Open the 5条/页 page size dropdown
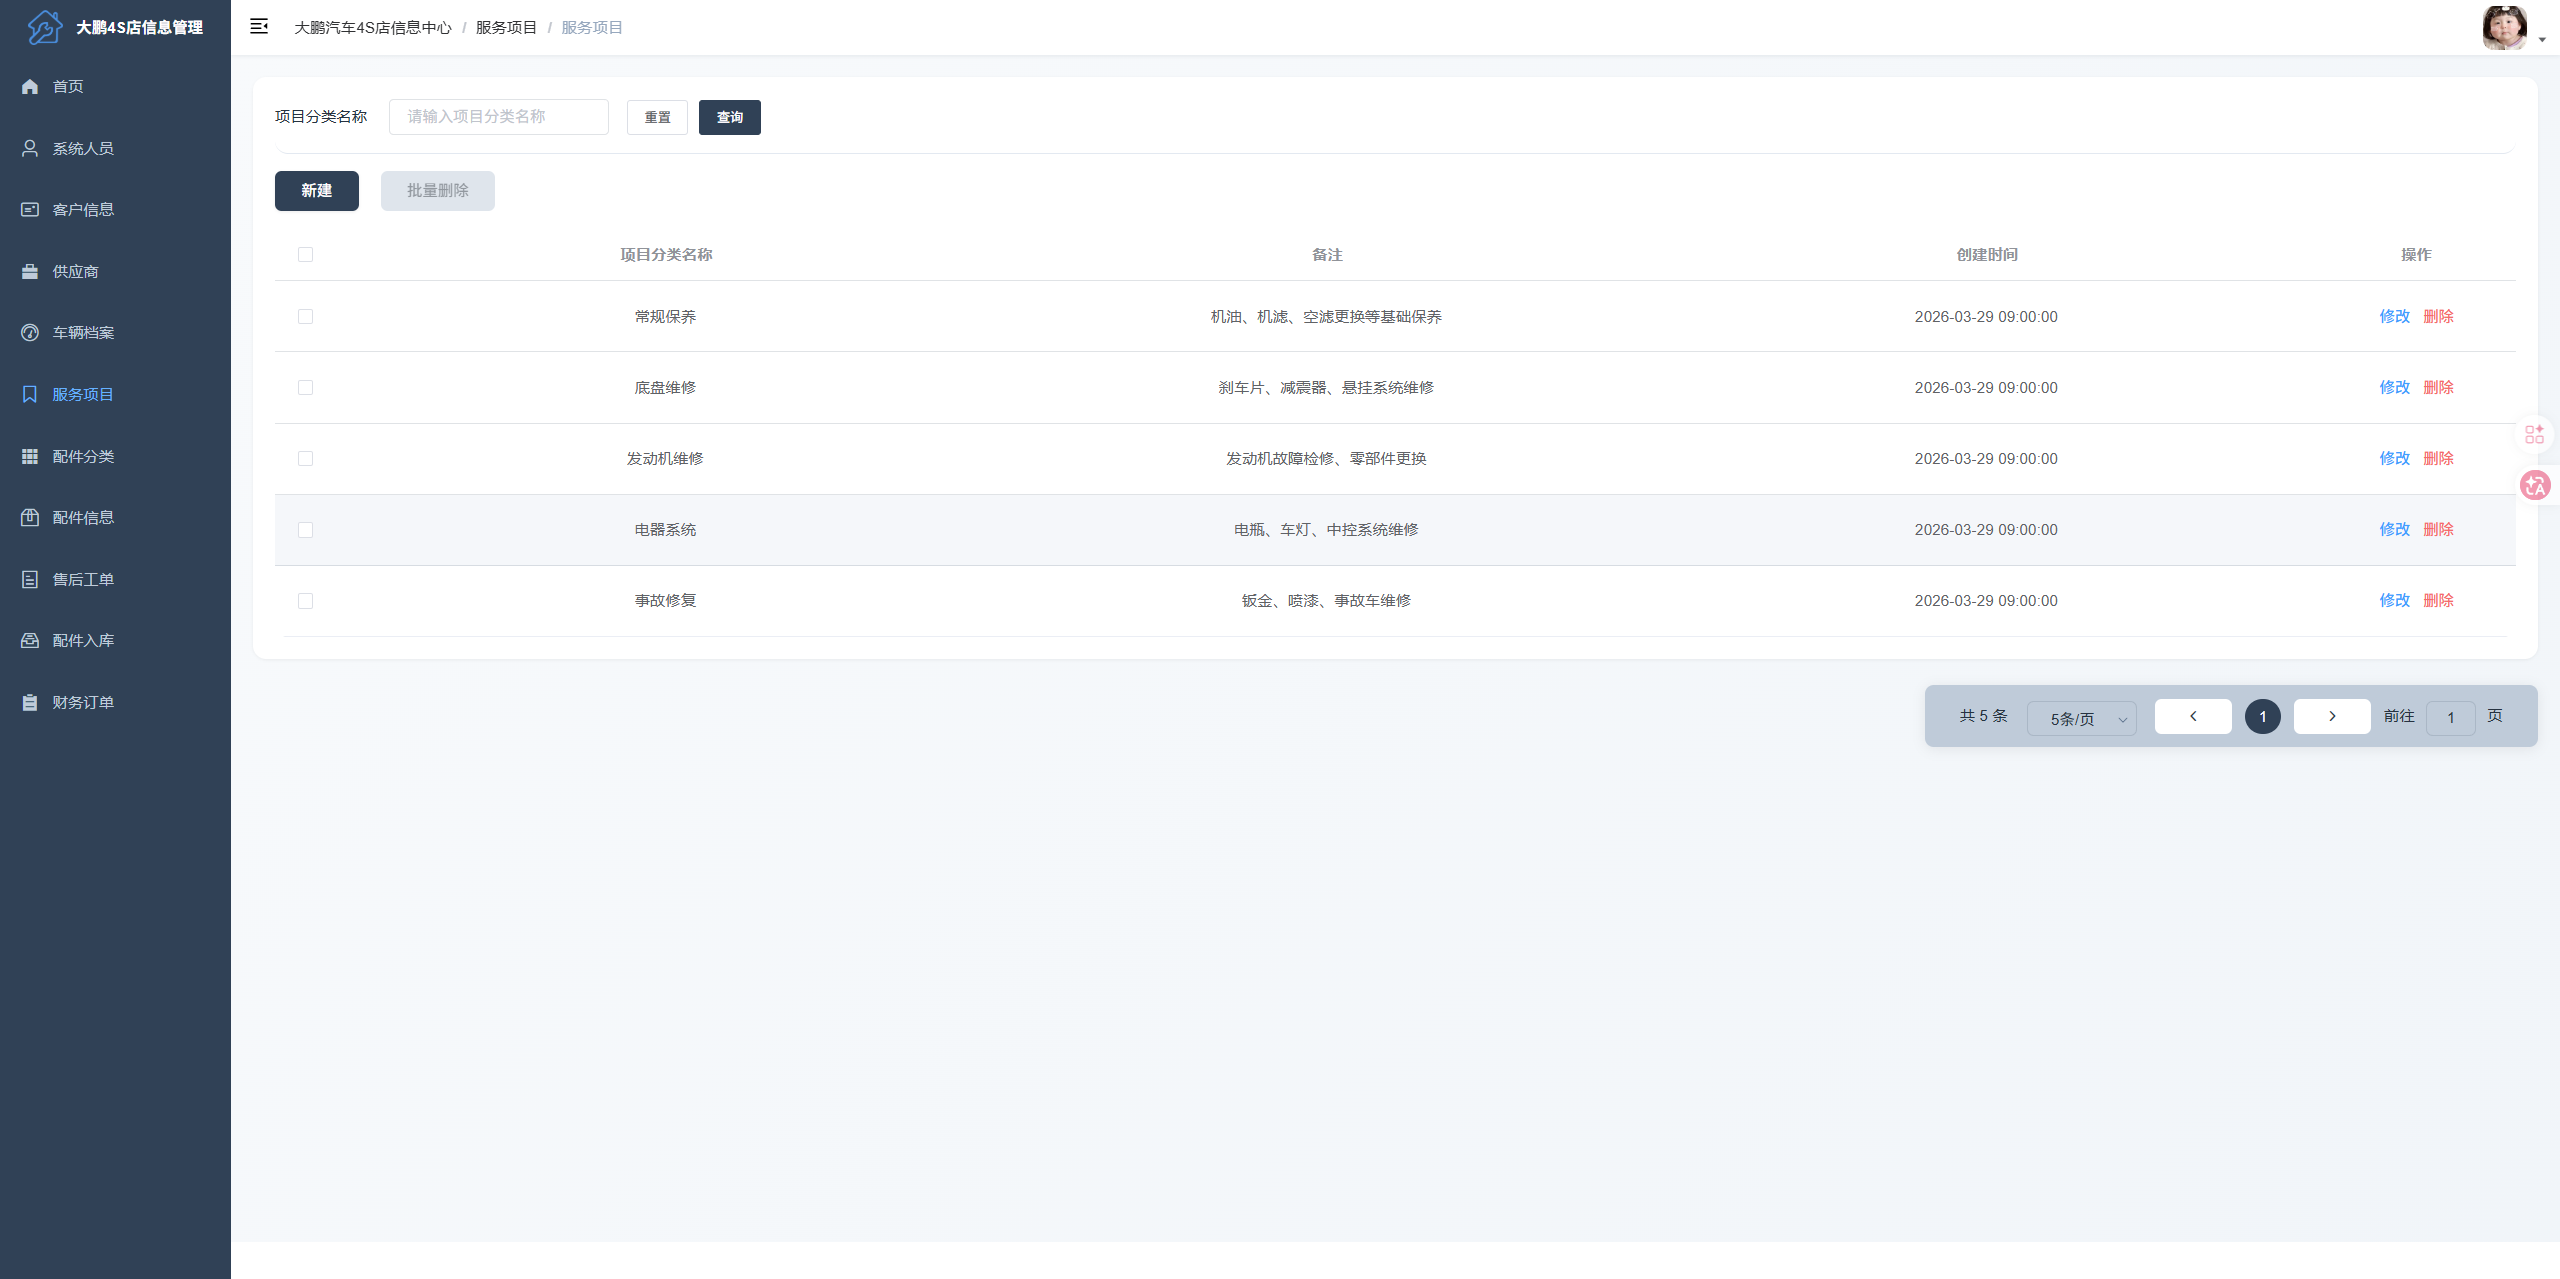 point(2082,718)
